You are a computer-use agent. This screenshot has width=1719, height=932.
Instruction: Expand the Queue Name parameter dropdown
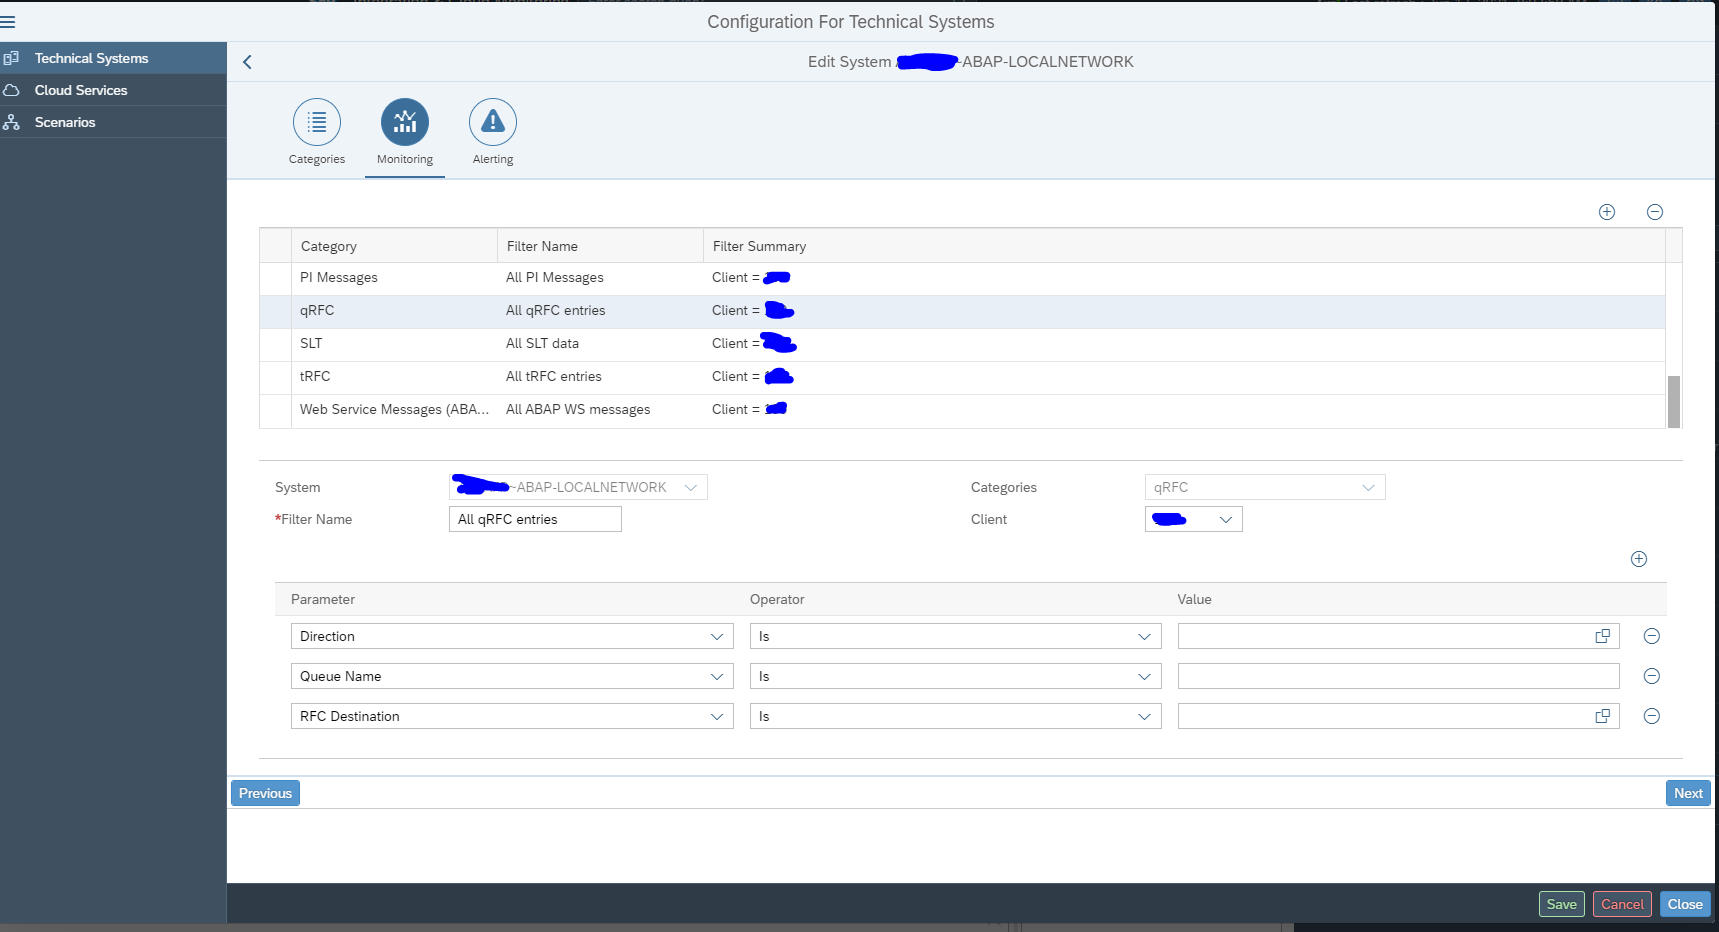click(x=717, y=677)
